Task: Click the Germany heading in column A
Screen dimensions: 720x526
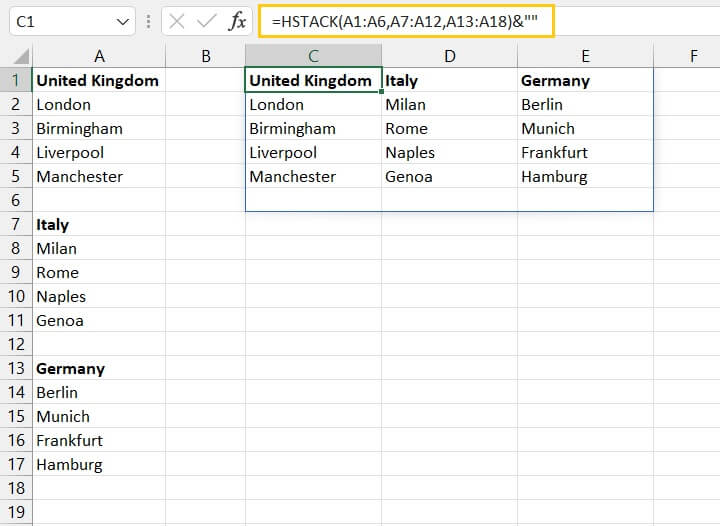Action: click(x=70, y=368)
